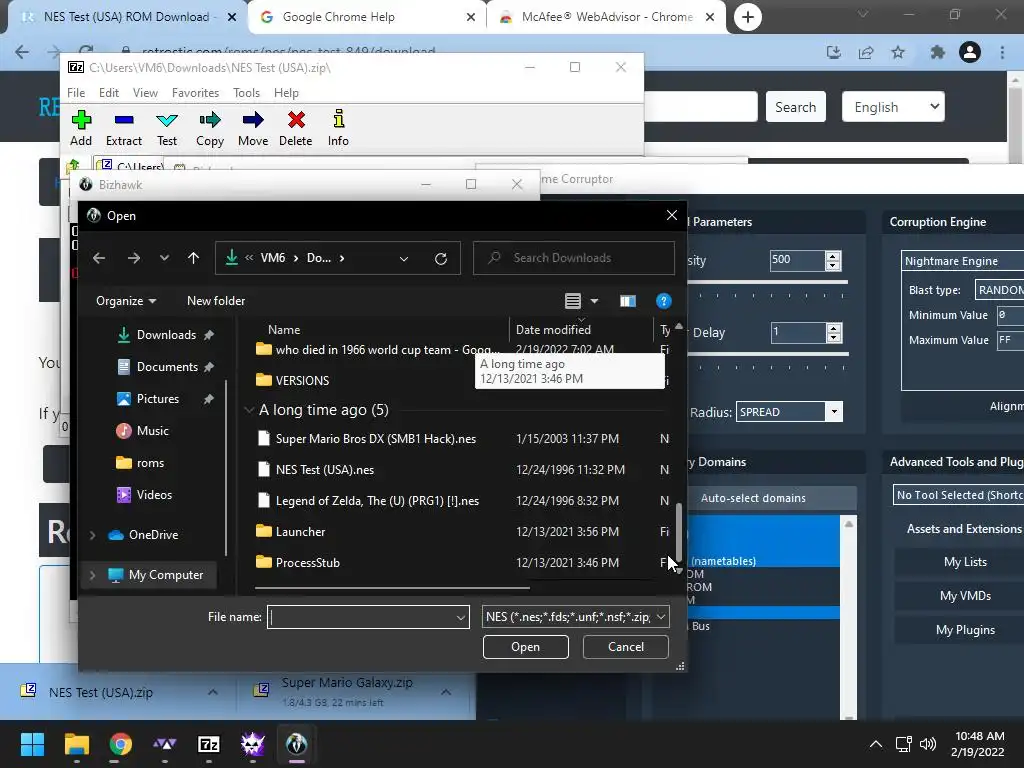This screenshot has height=768, width=1024.
Task: Select roms folder in sidebar
Action: [x=150, y=463]
